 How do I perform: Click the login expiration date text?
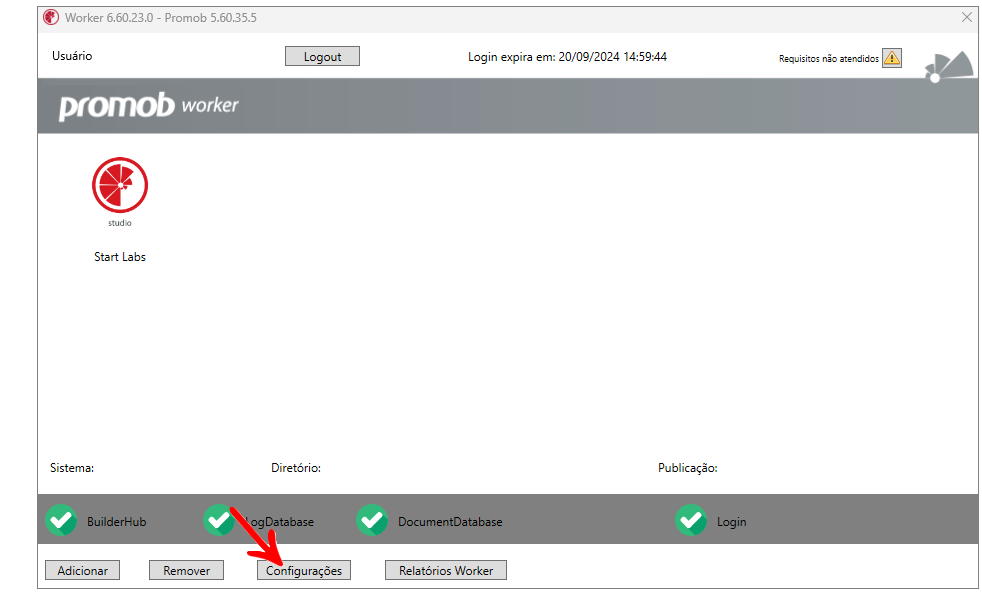(567, 56)
